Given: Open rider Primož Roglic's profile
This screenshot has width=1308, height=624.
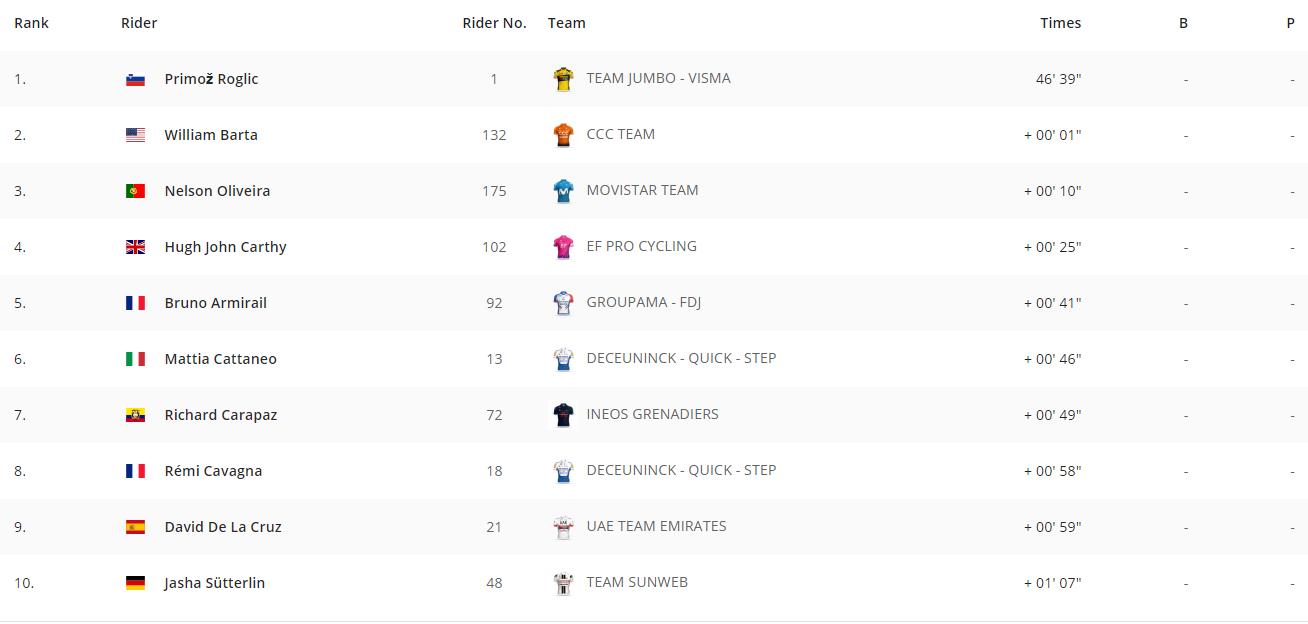Looking at the screenshot, I should (x=211, y=79).
